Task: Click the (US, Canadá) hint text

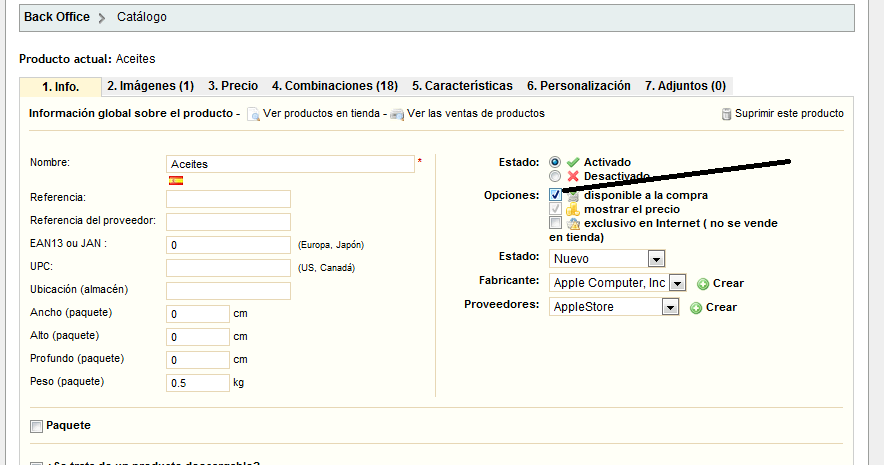Action: coord(326,268)
